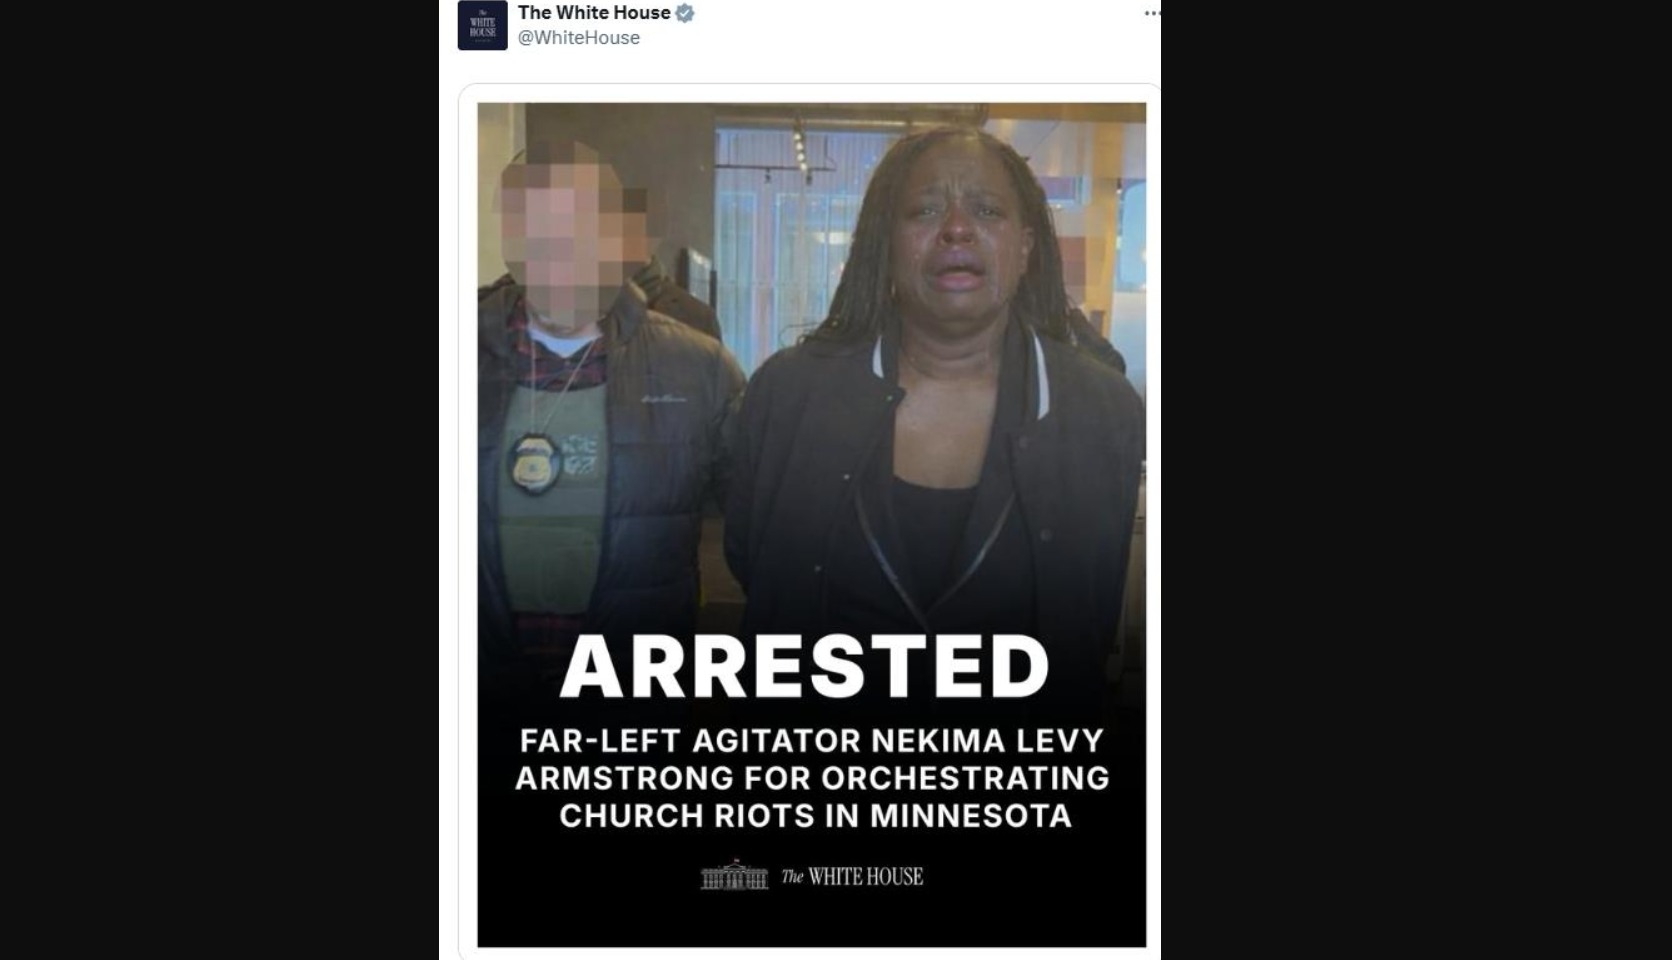Viewport: 1672px width, 960px height.
Task: Click the 'ARMSTRONG FOR ORCHESTRATING' caption line
Action: click(x=812, y=778)
